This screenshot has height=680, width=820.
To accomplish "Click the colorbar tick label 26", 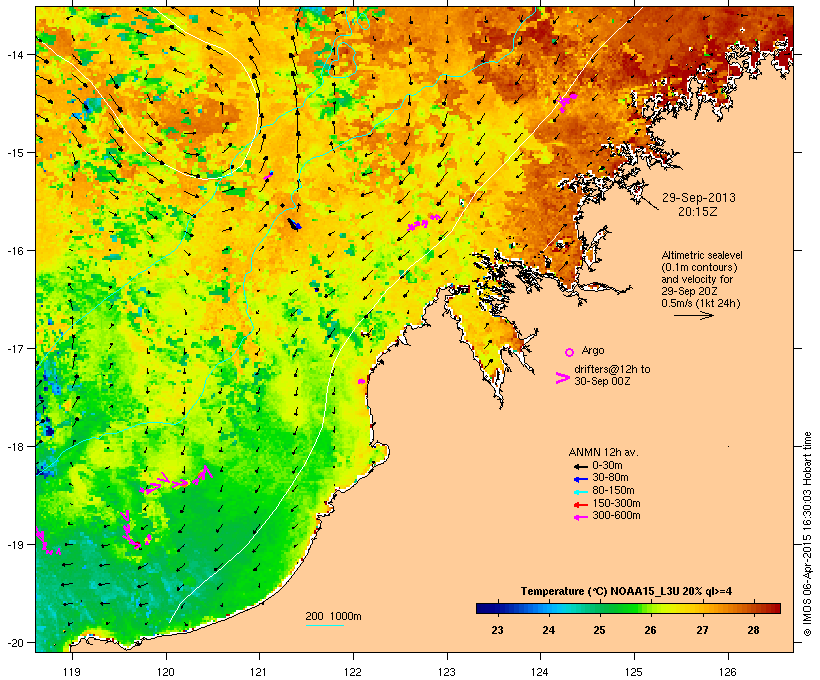I will [651, 630].
